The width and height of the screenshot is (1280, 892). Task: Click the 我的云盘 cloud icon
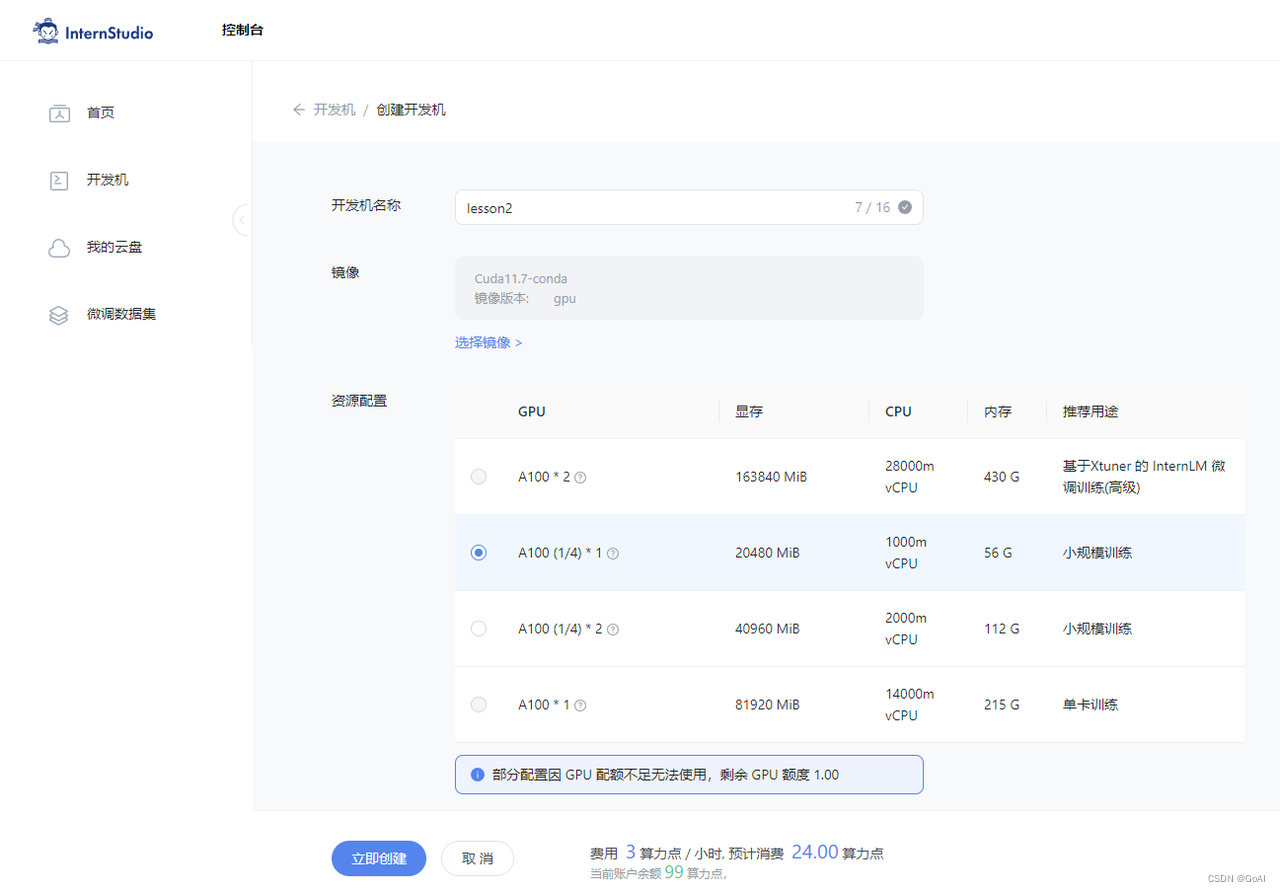click(59, 248)
